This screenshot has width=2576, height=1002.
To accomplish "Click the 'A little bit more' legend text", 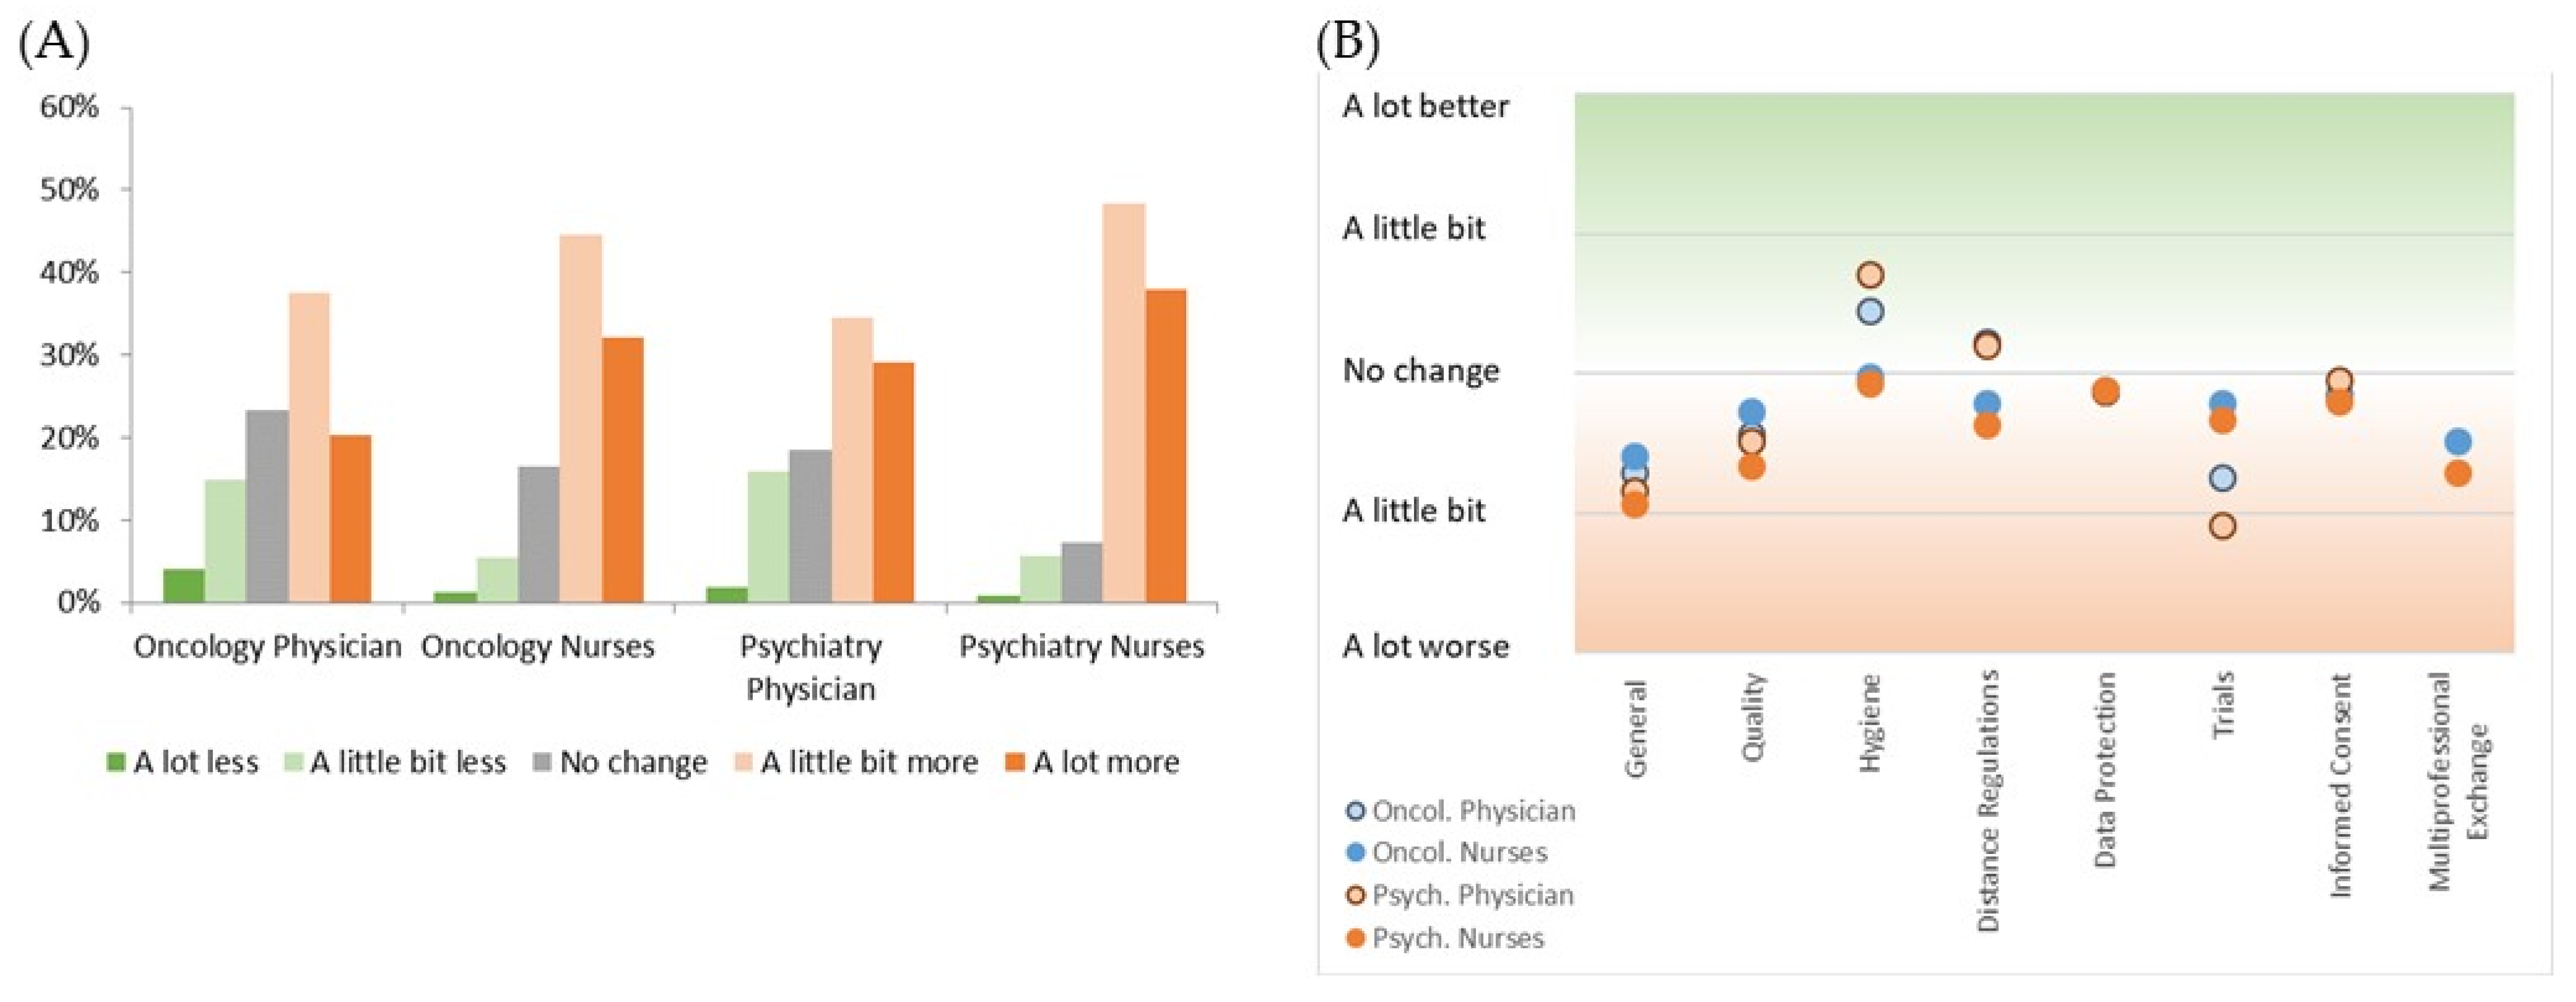I will pyautogui.click(x=869, y=763).
